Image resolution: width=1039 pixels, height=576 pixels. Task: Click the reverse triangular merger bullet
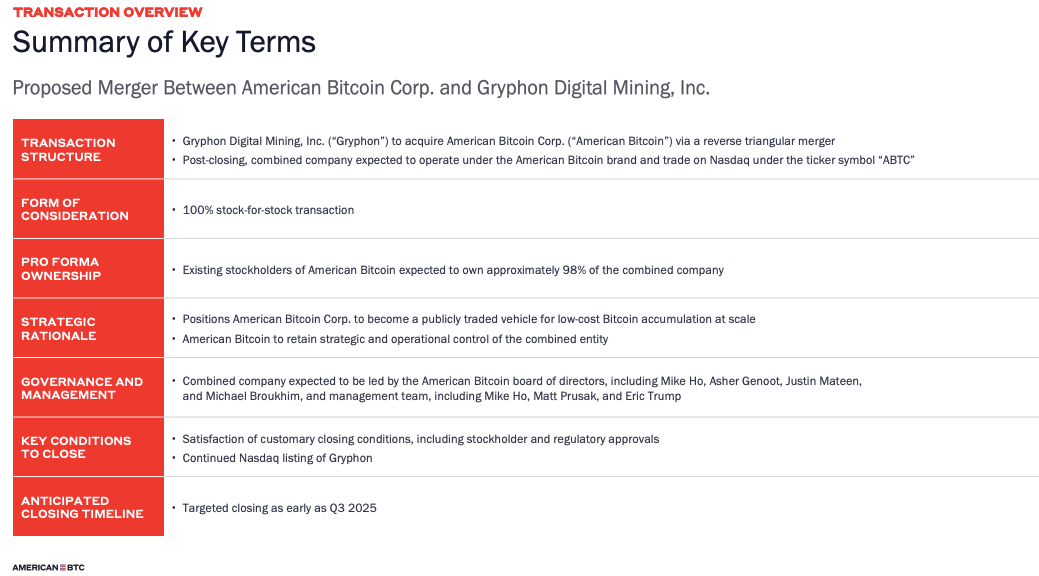point(508,141)
